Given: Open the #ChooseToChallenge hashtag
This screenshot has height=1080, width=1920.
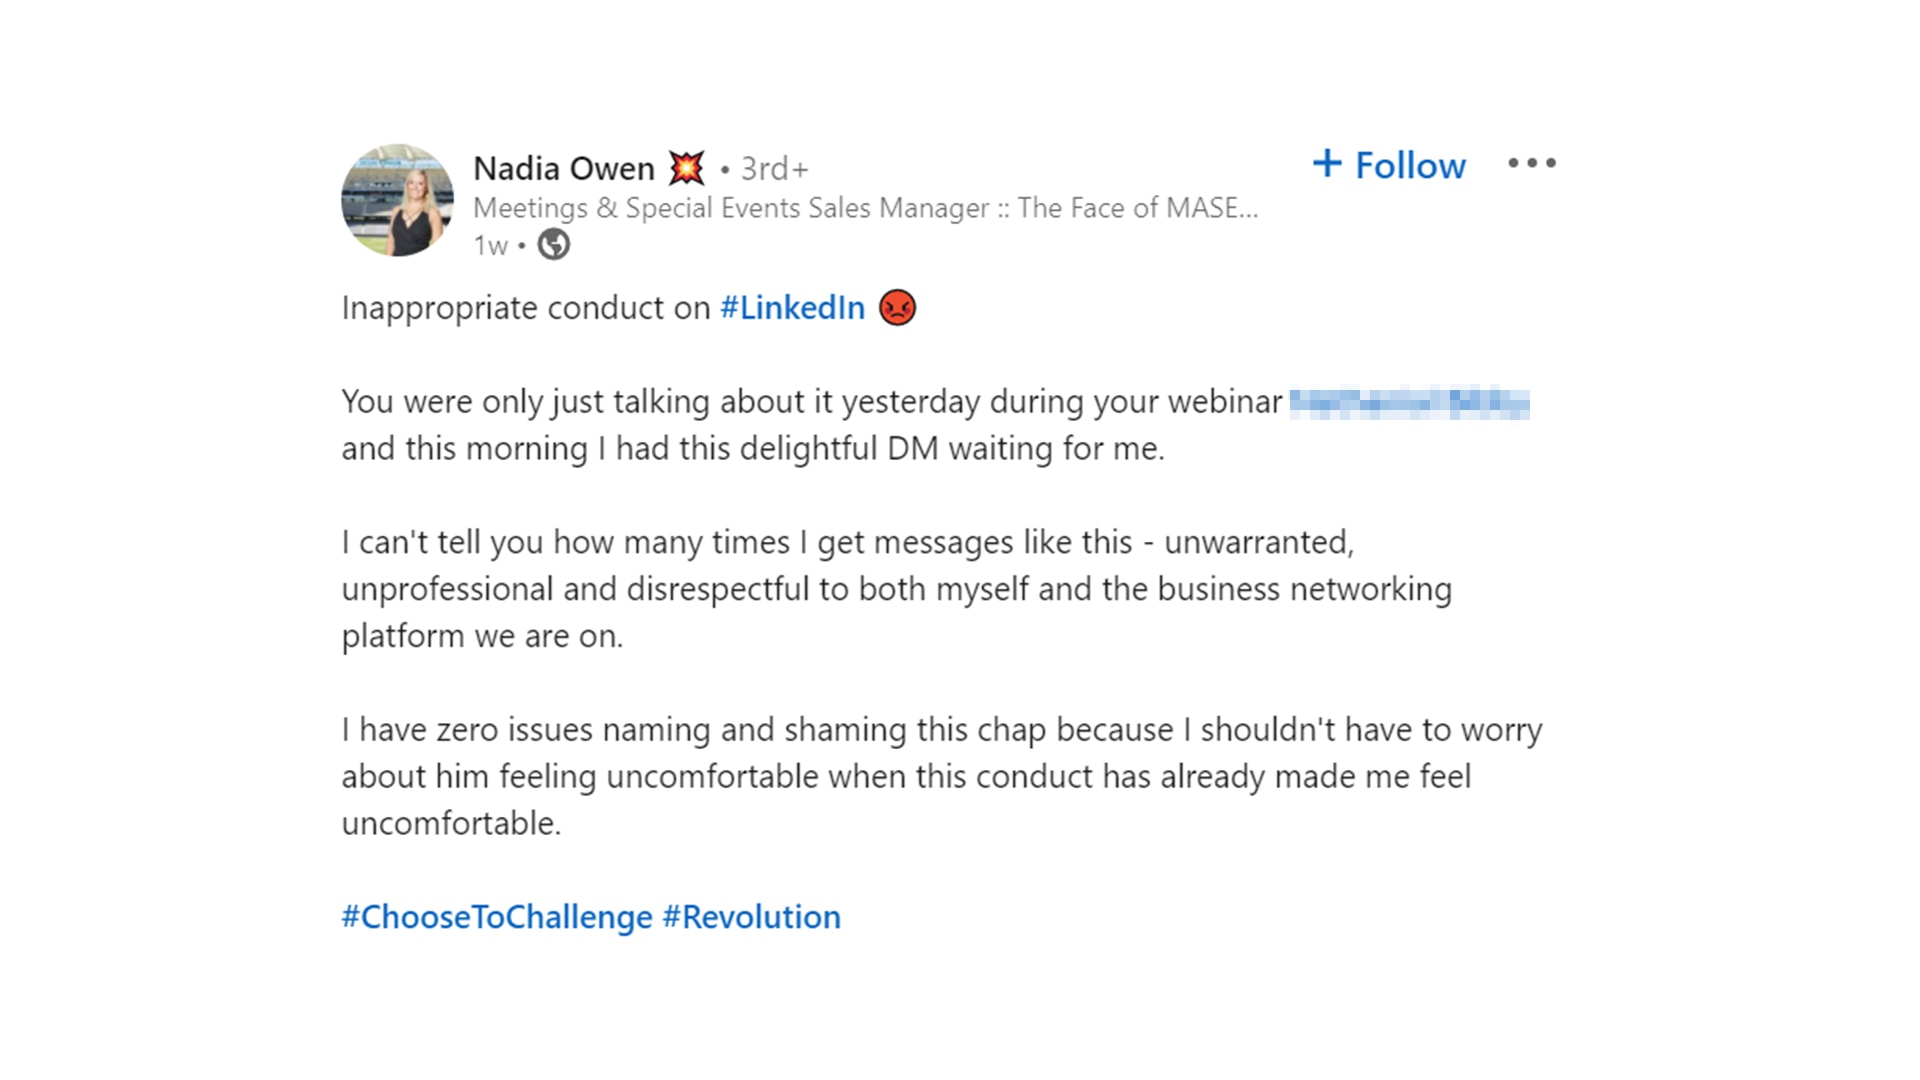Looking at the screenshot, I should click(496, 917).
